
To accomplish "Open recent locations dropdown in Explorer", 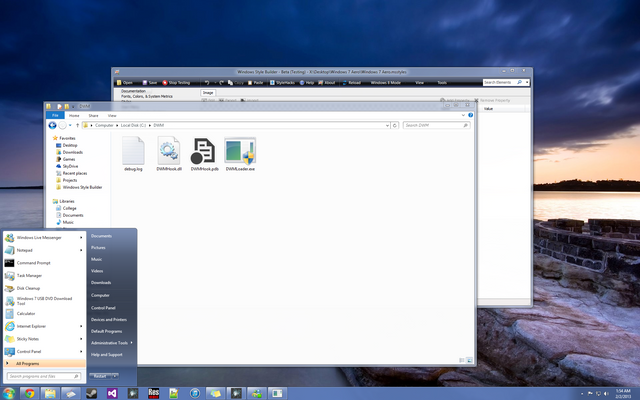I will 70,125.
